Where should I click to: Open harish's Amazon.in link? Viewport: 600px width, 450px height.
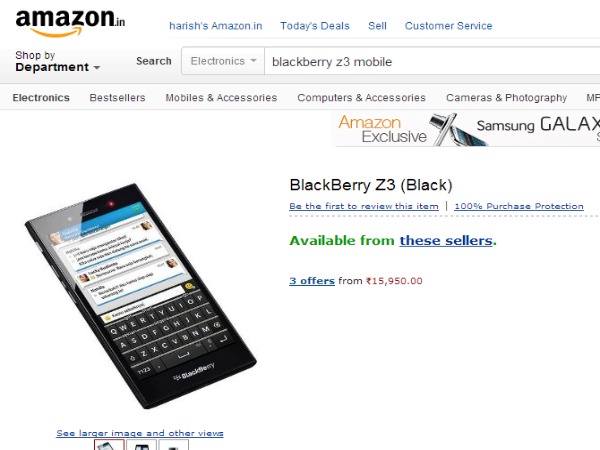(x=216, y=26)
